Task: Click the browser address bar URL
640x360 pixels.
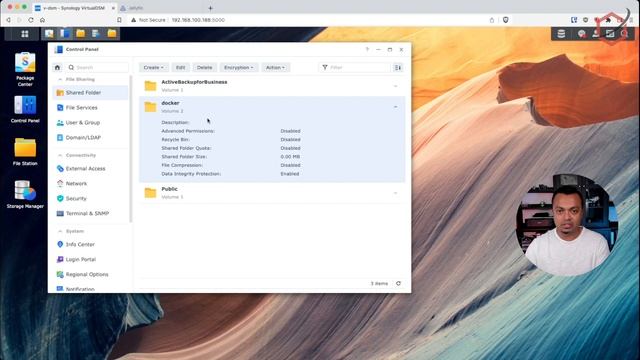Action: (198, 20)
